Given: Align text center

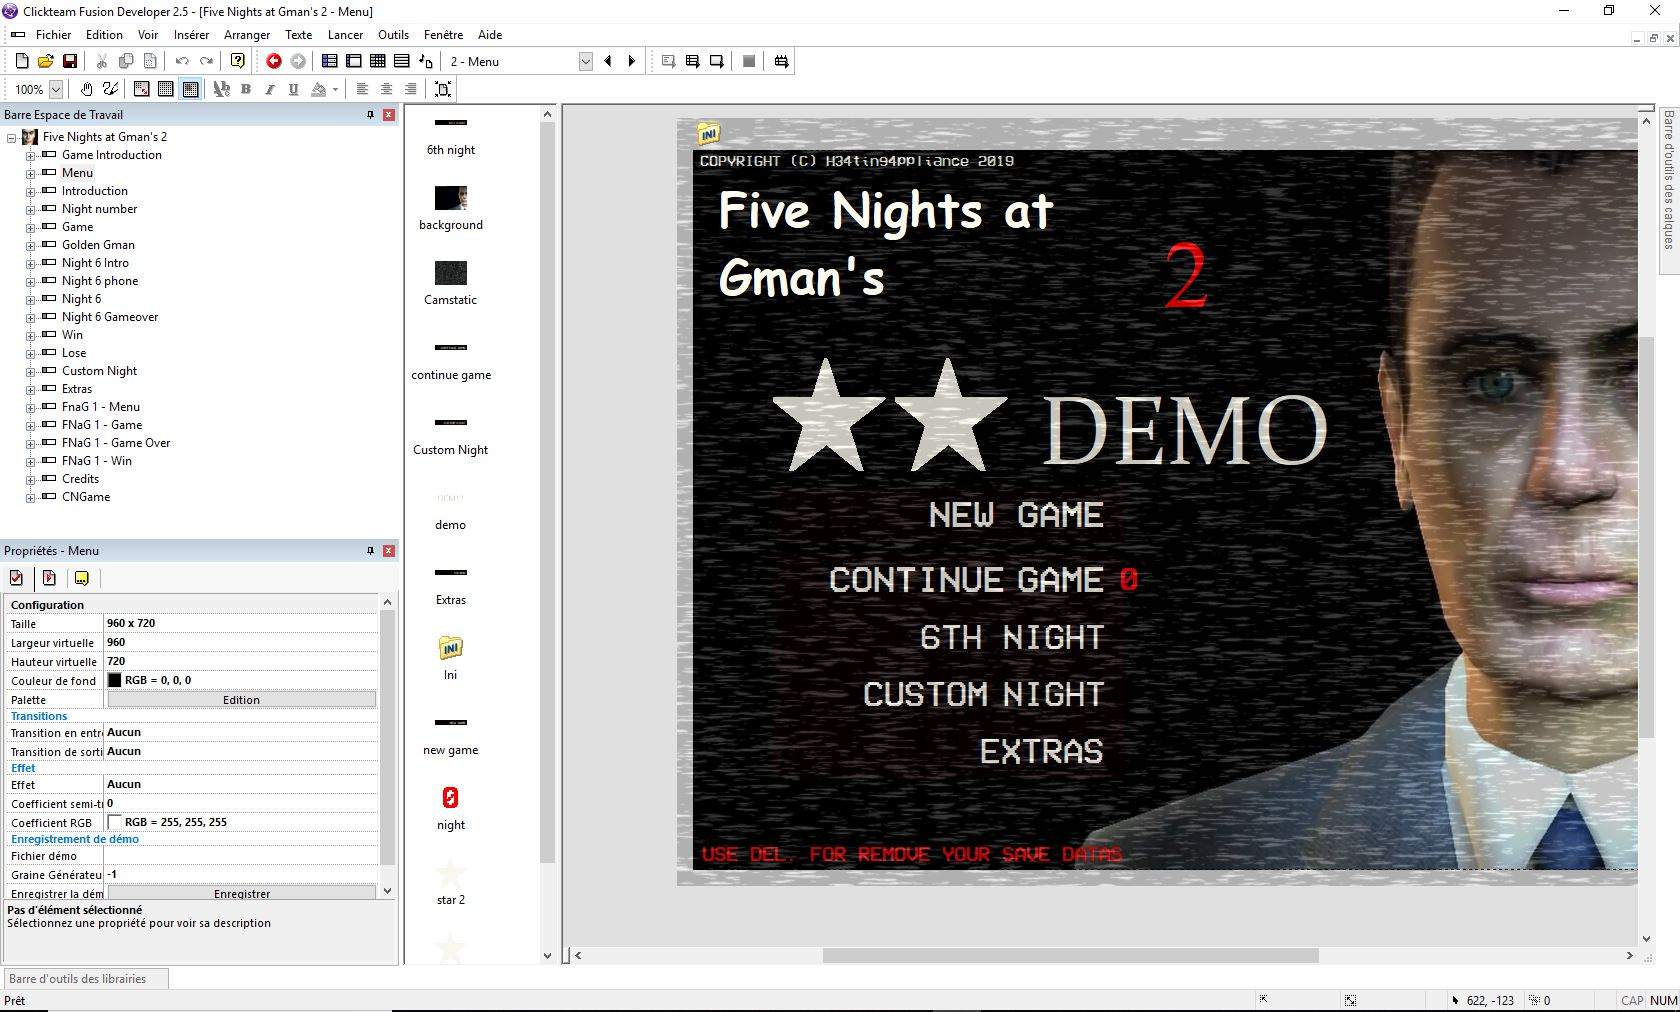Looking at the screenshot, I should pos(386,89).
